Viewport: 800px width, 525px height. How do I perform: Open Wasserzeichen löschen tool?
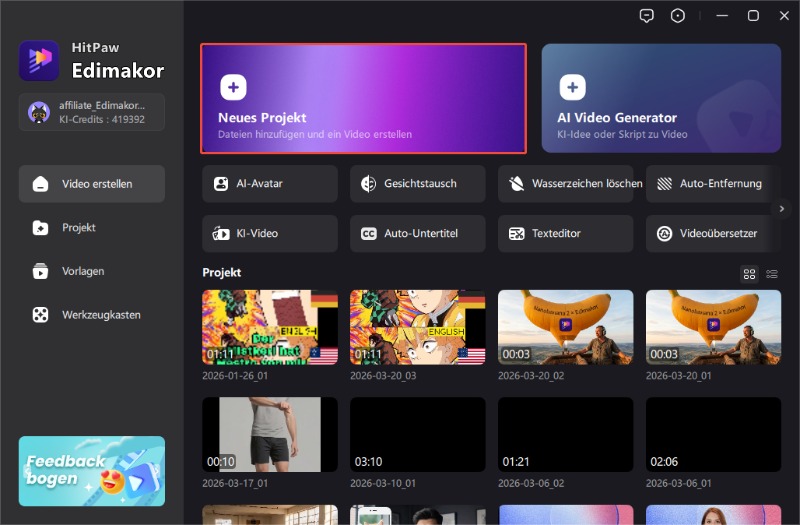tap(565, 184)
